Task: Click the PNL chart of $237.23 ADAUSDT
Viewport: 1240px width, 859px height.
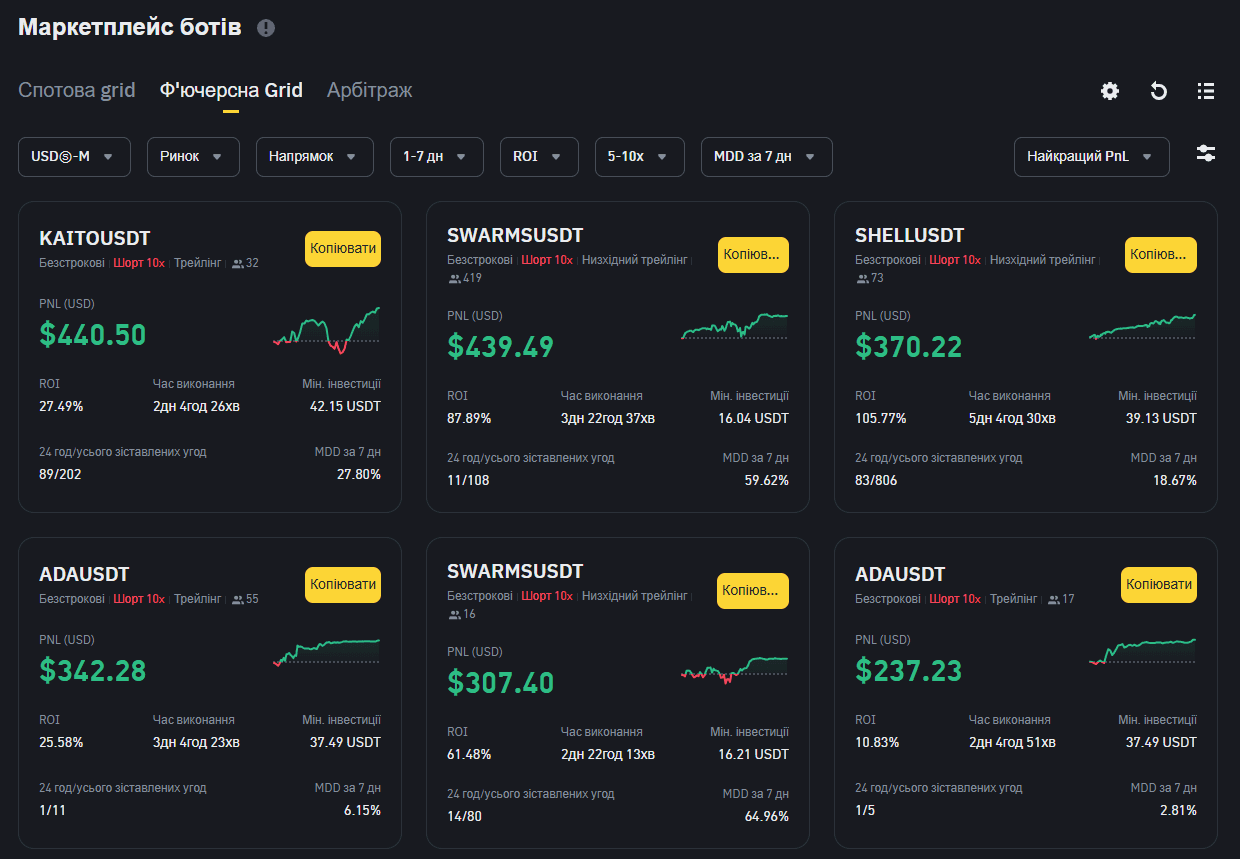Action: (1142, 651)
